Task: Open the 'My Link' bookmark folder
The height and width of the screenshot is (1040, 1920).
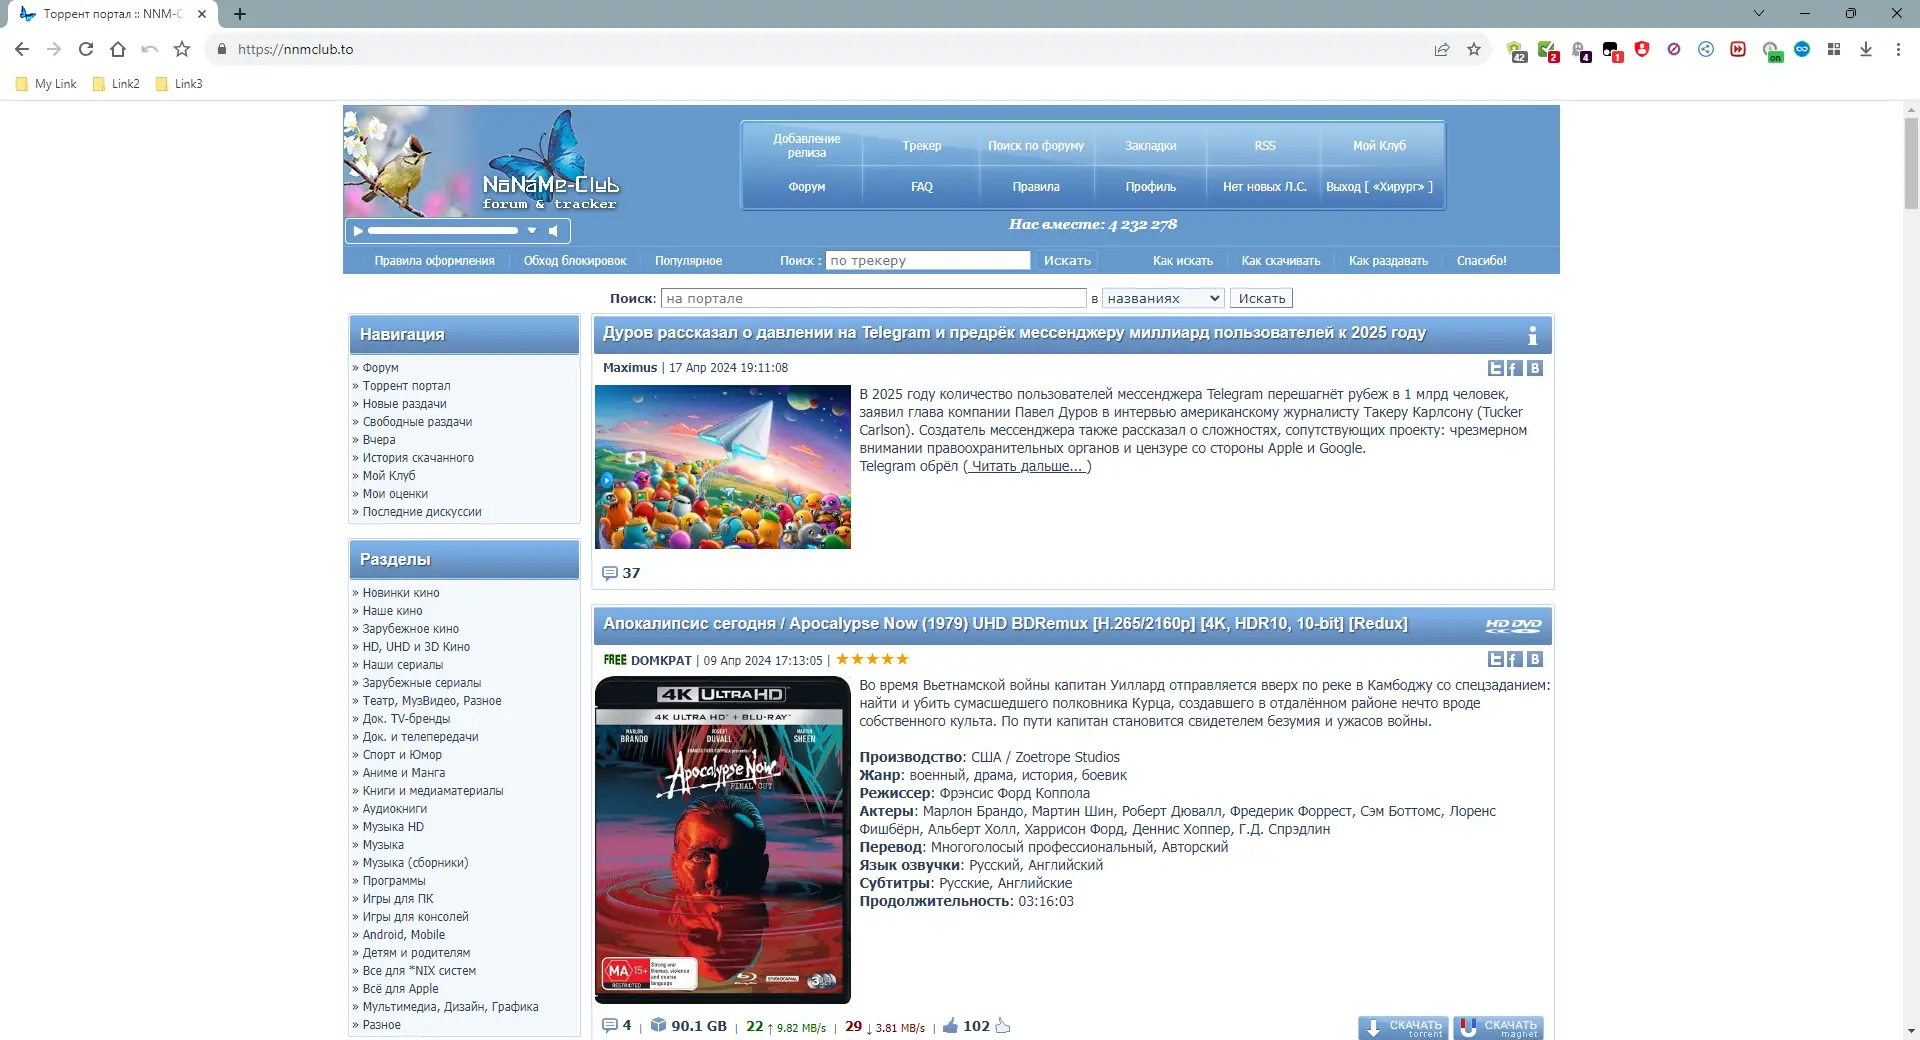Action: [x=47, y=84]
